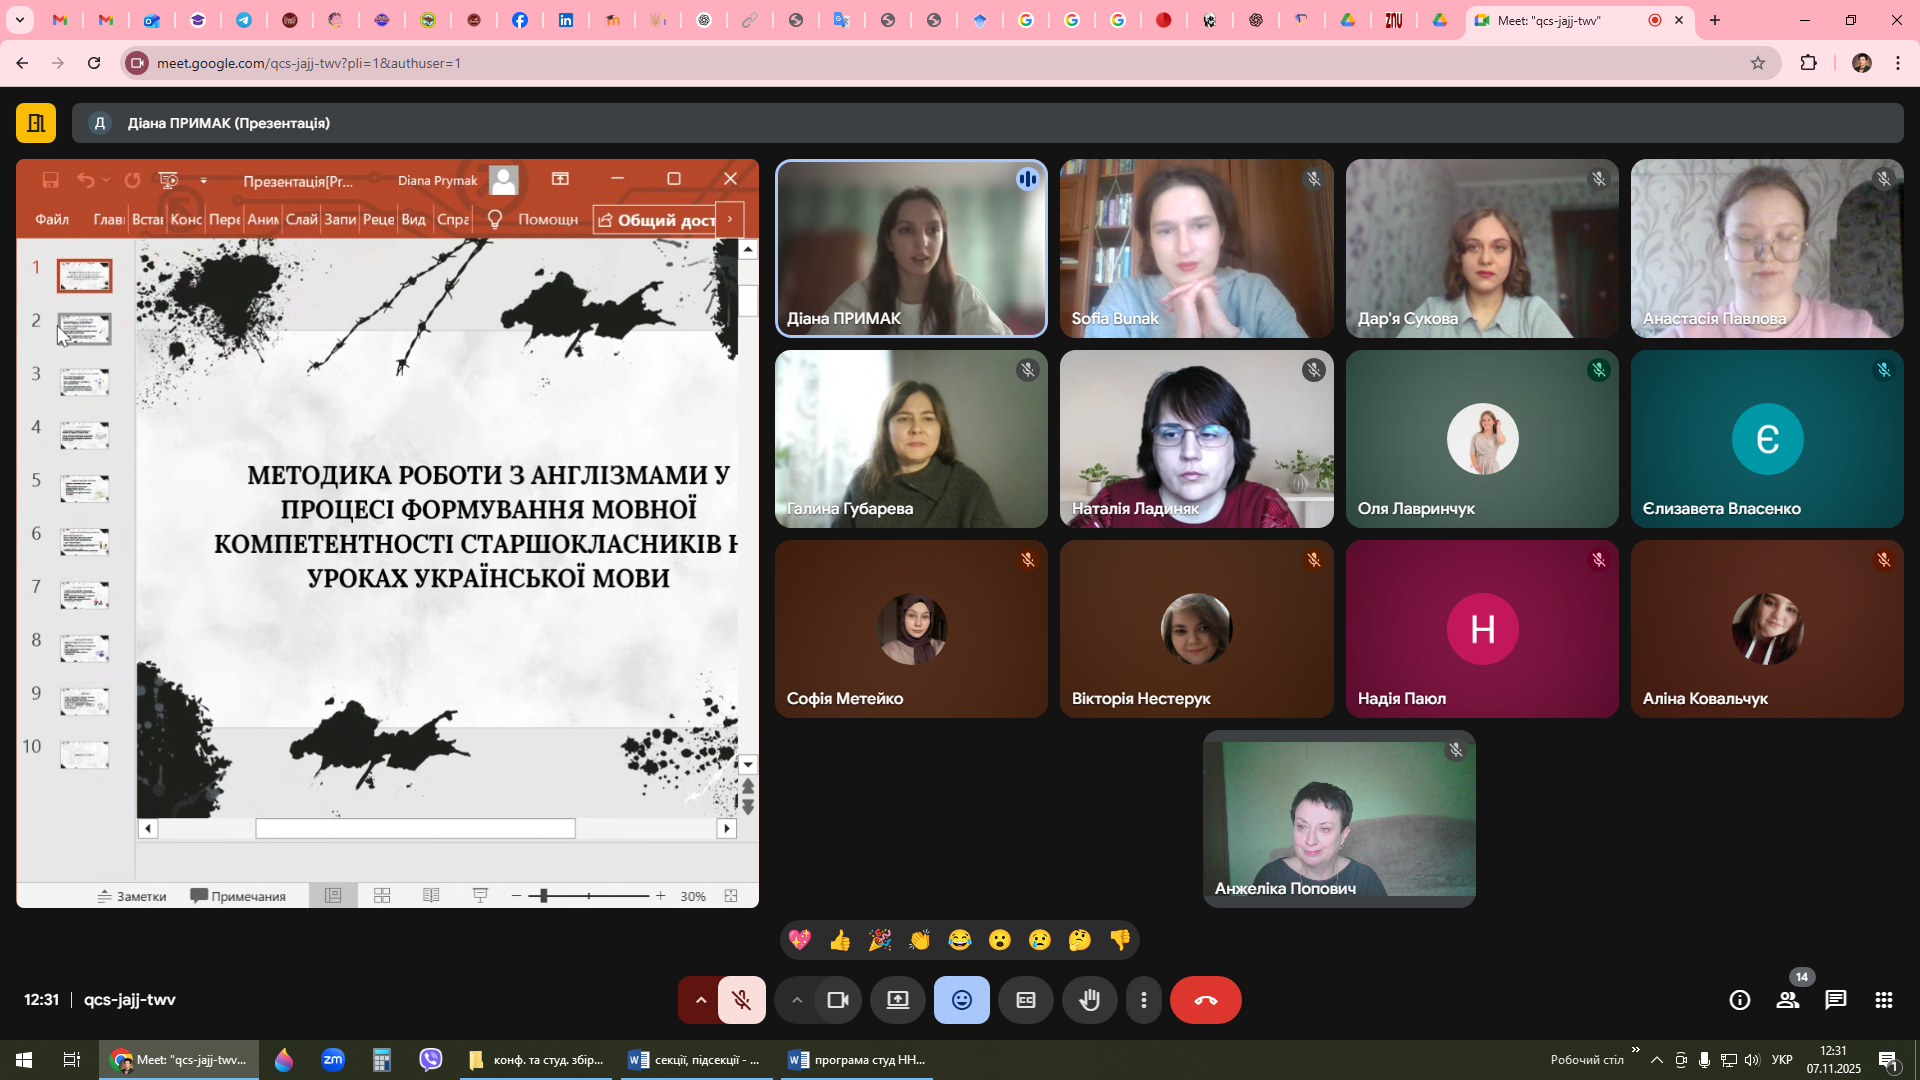Click PowerPoint zoom slider handle
1920x1080 pixels.
point(543,896)
